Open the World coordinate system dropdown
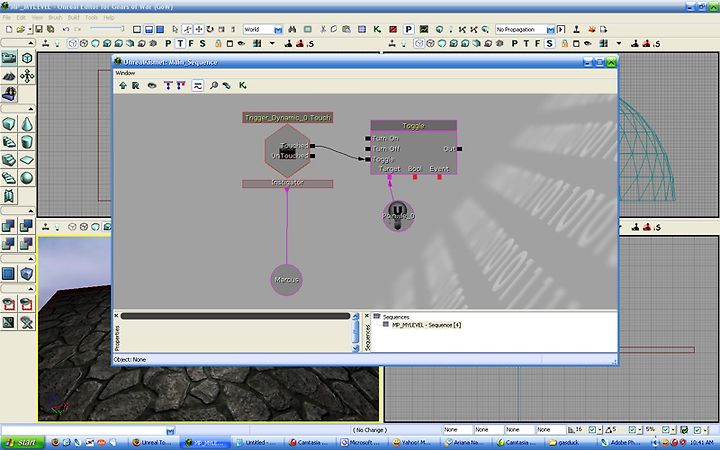Image resolution: width=720 pixels, height=450 pixels. tap(278, 29)
